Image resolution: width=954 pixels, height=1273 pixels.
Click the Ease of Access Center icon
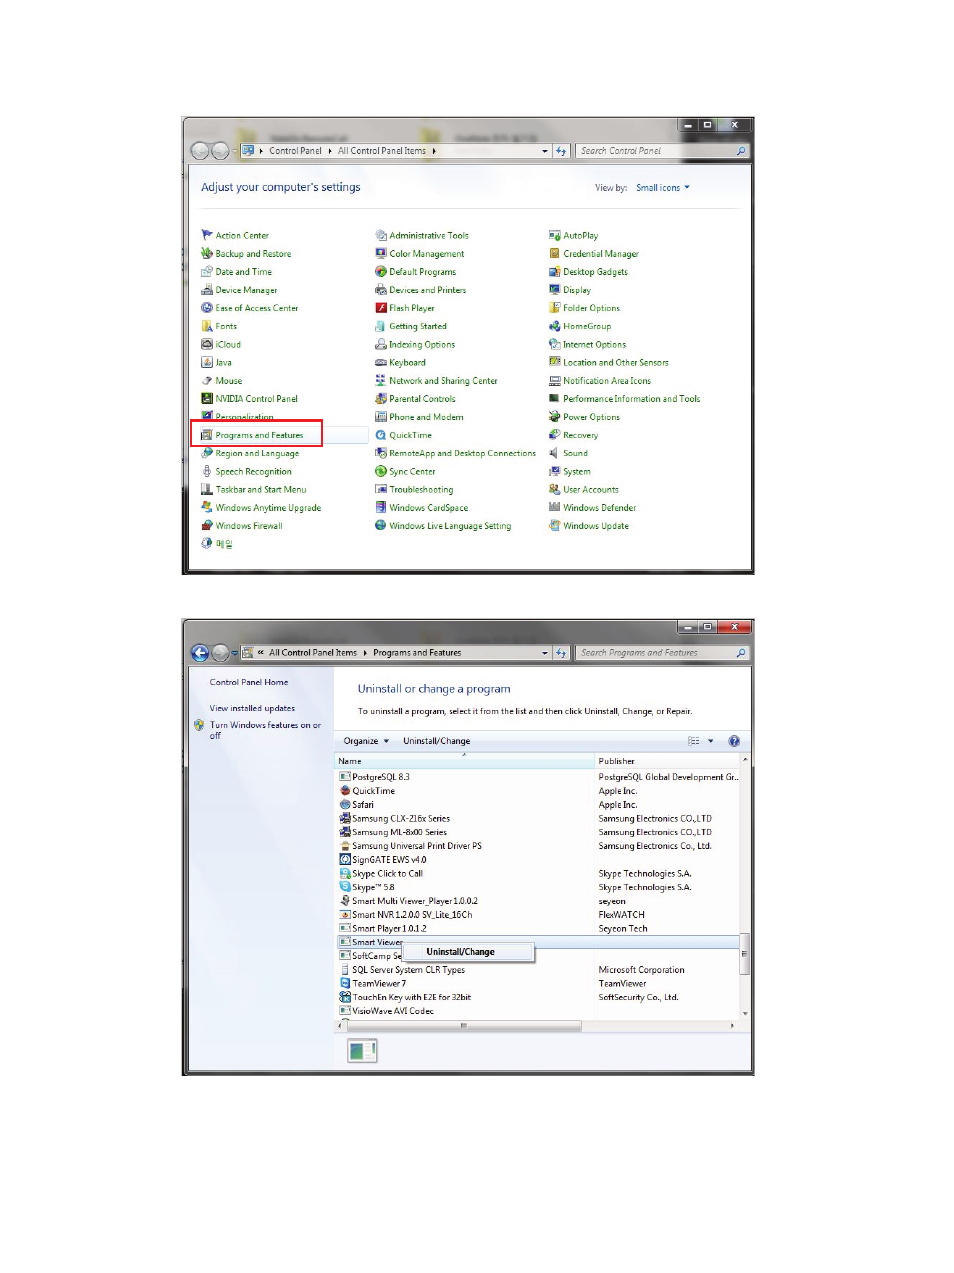click(x=207, y=308)
